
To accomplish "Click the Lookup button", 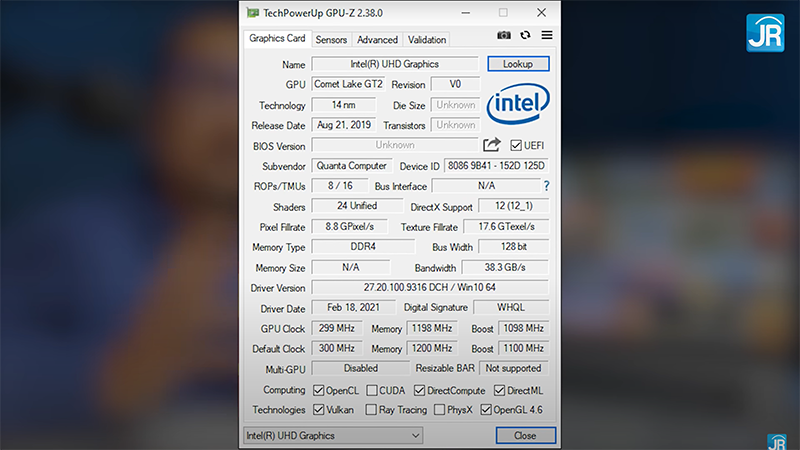I will (x=518, y=64).
